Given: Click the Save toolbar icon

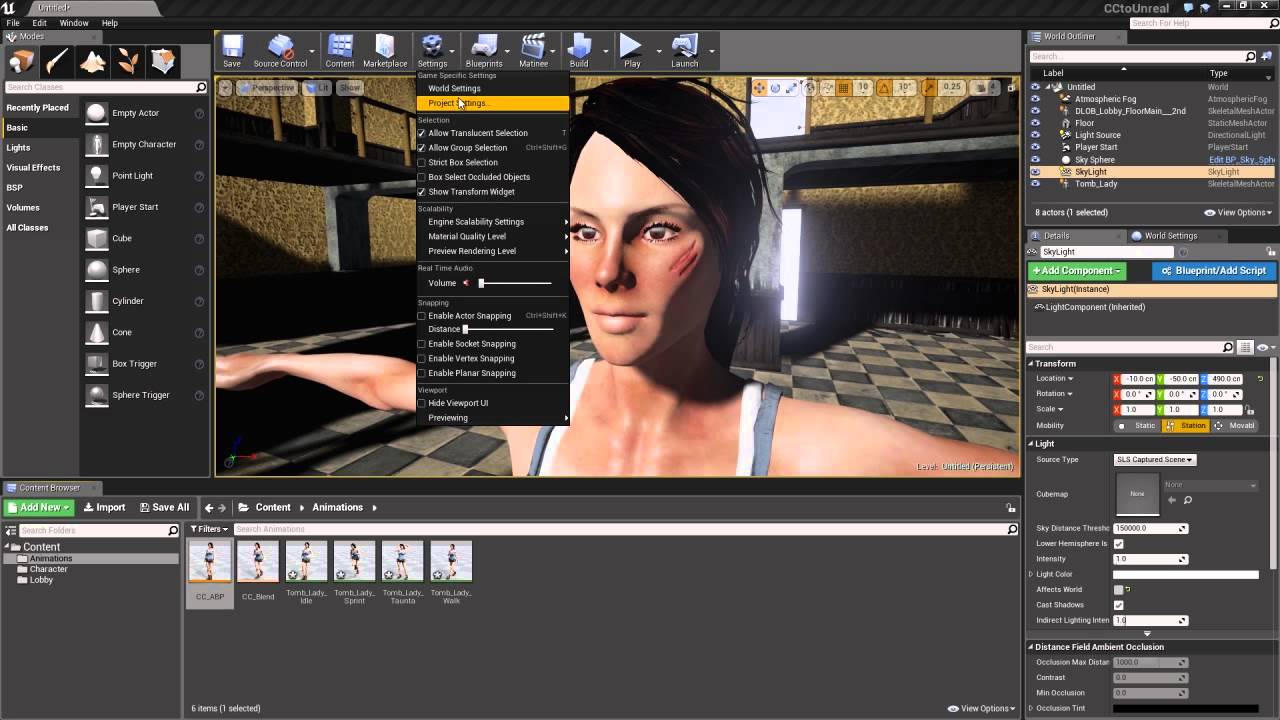Looking at the screenshot, I should [x=232, y=51].
